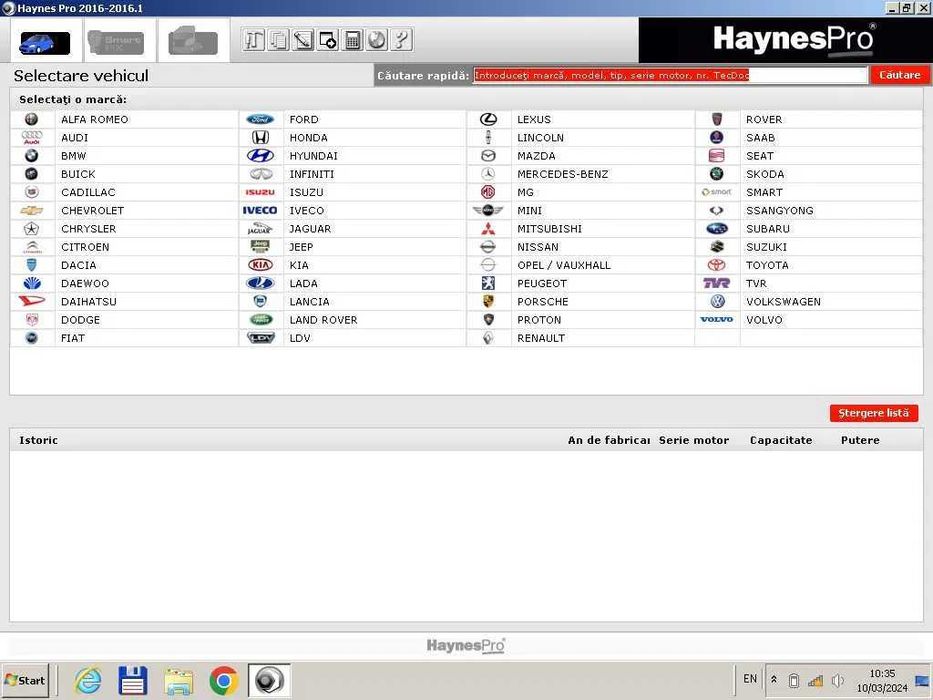Select the Chevrolet bowtie logo
This screenshot has height=700, width=933.
coord(32,211)
